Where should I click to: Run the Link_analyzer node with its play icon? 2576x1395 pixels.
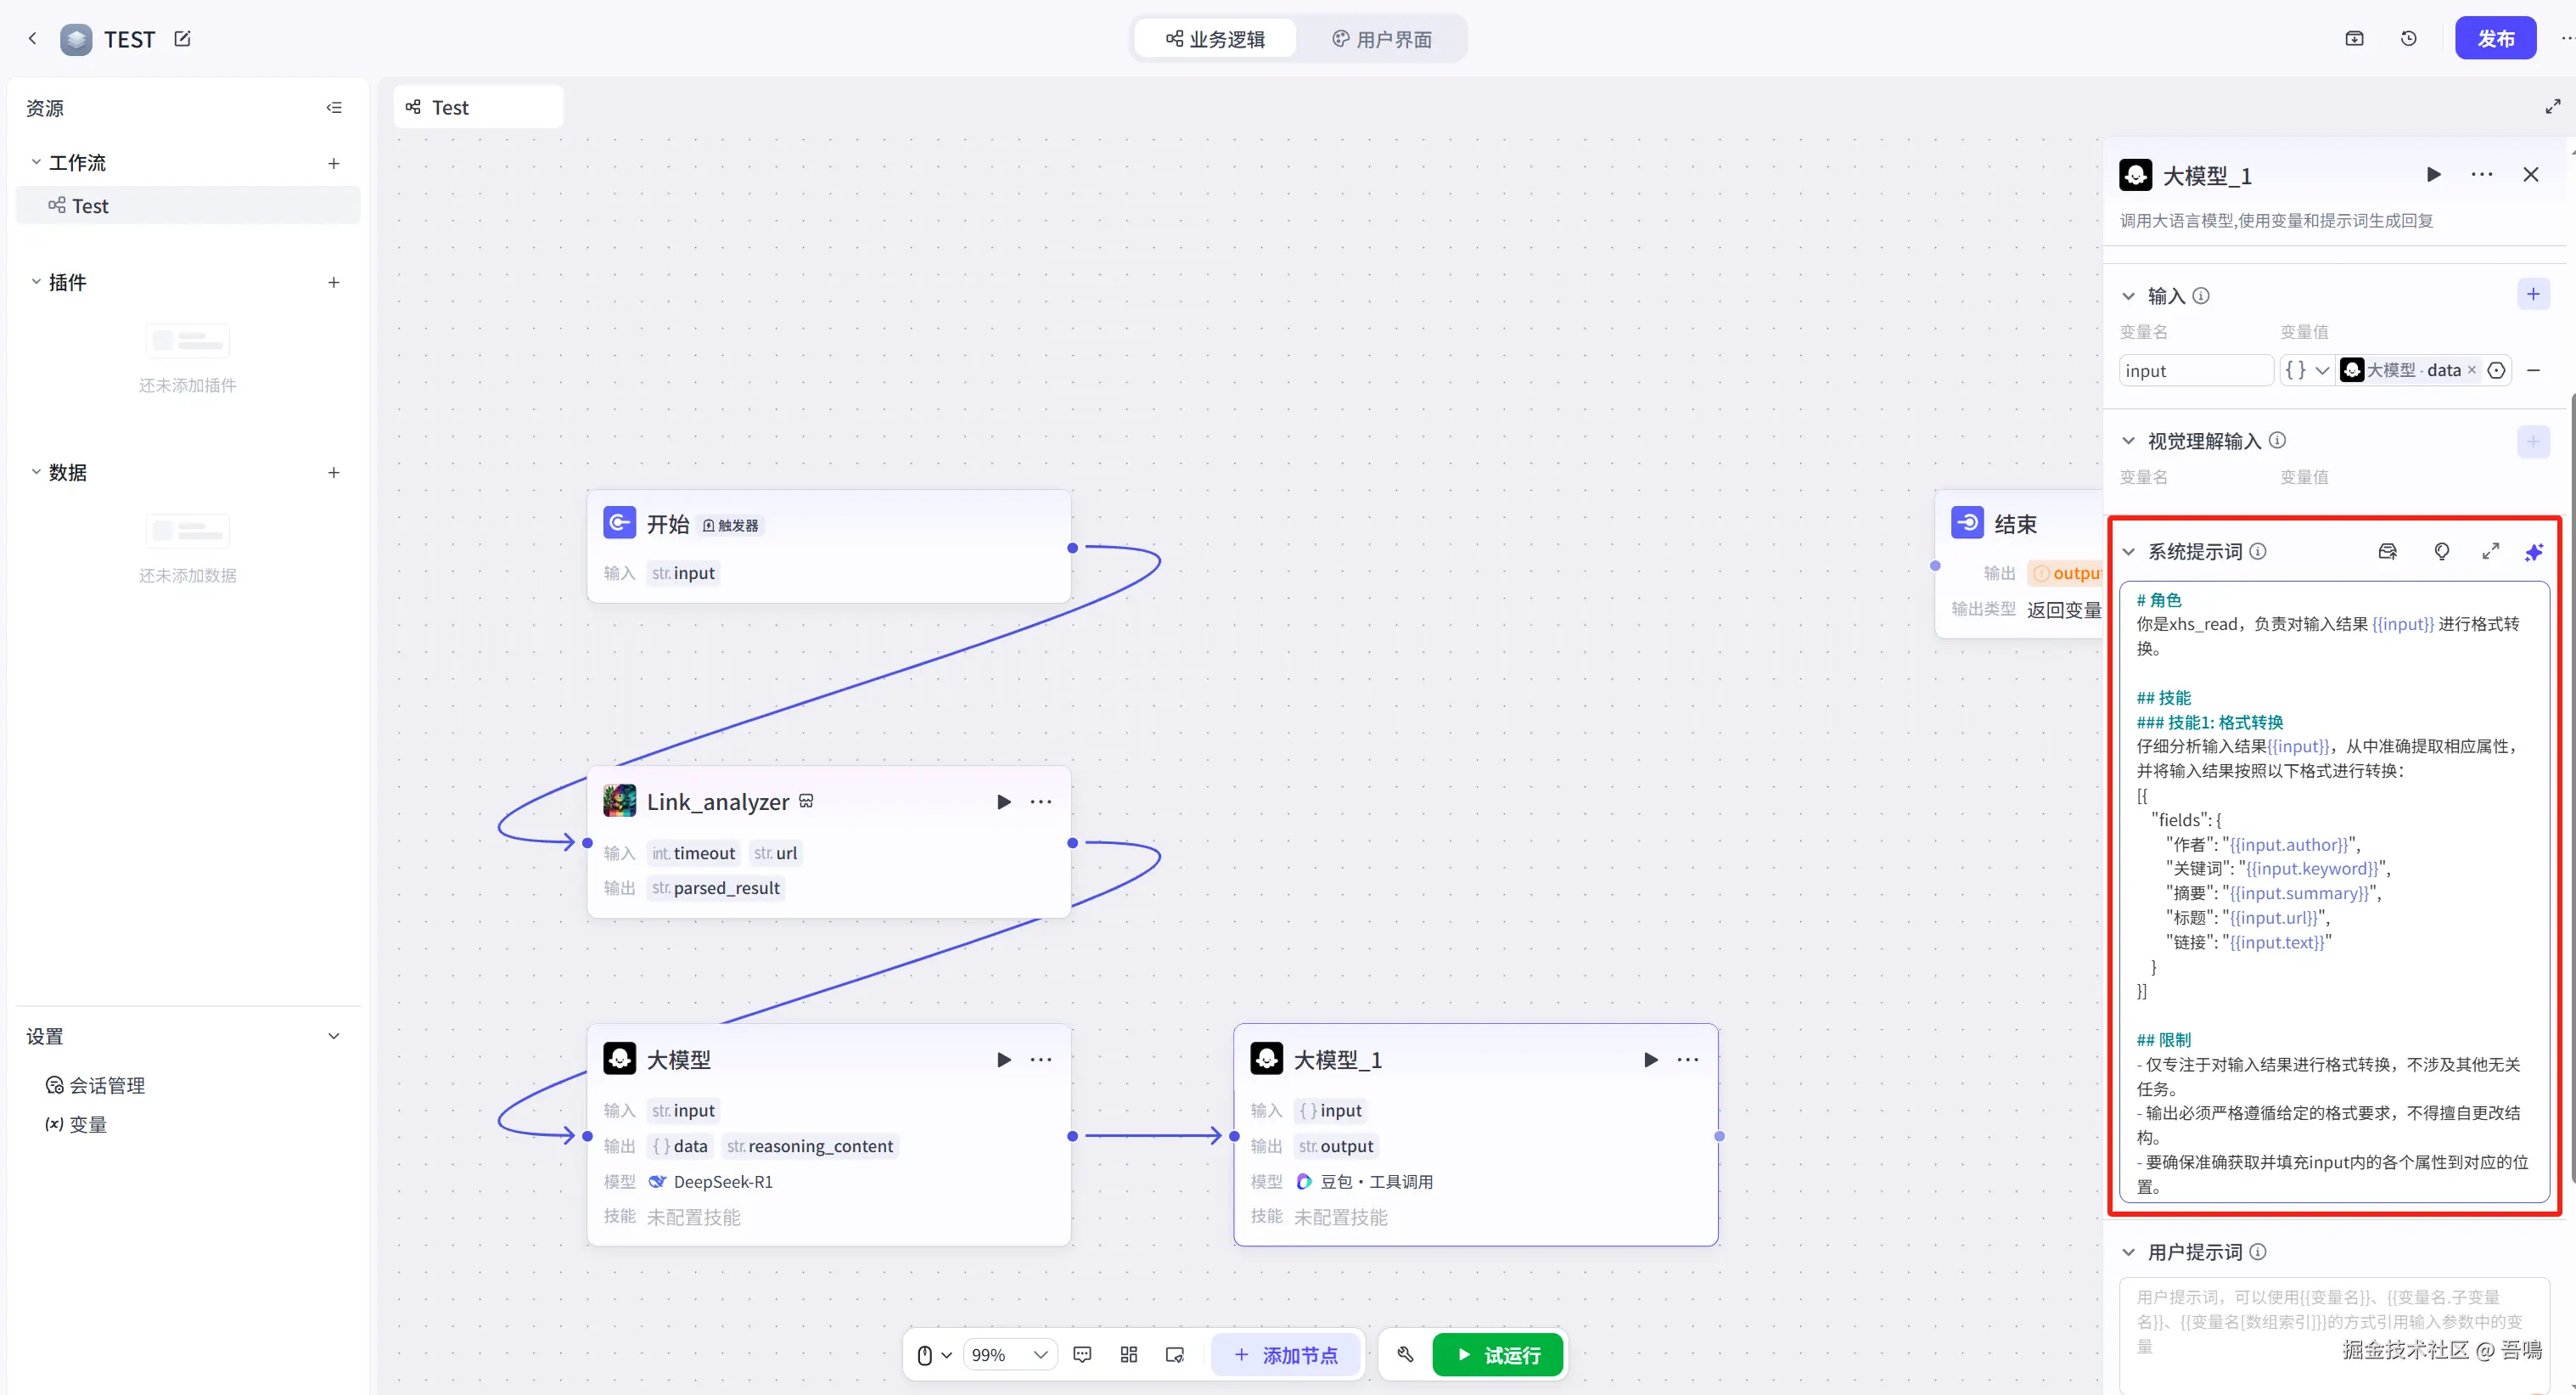coord(1003,802)
